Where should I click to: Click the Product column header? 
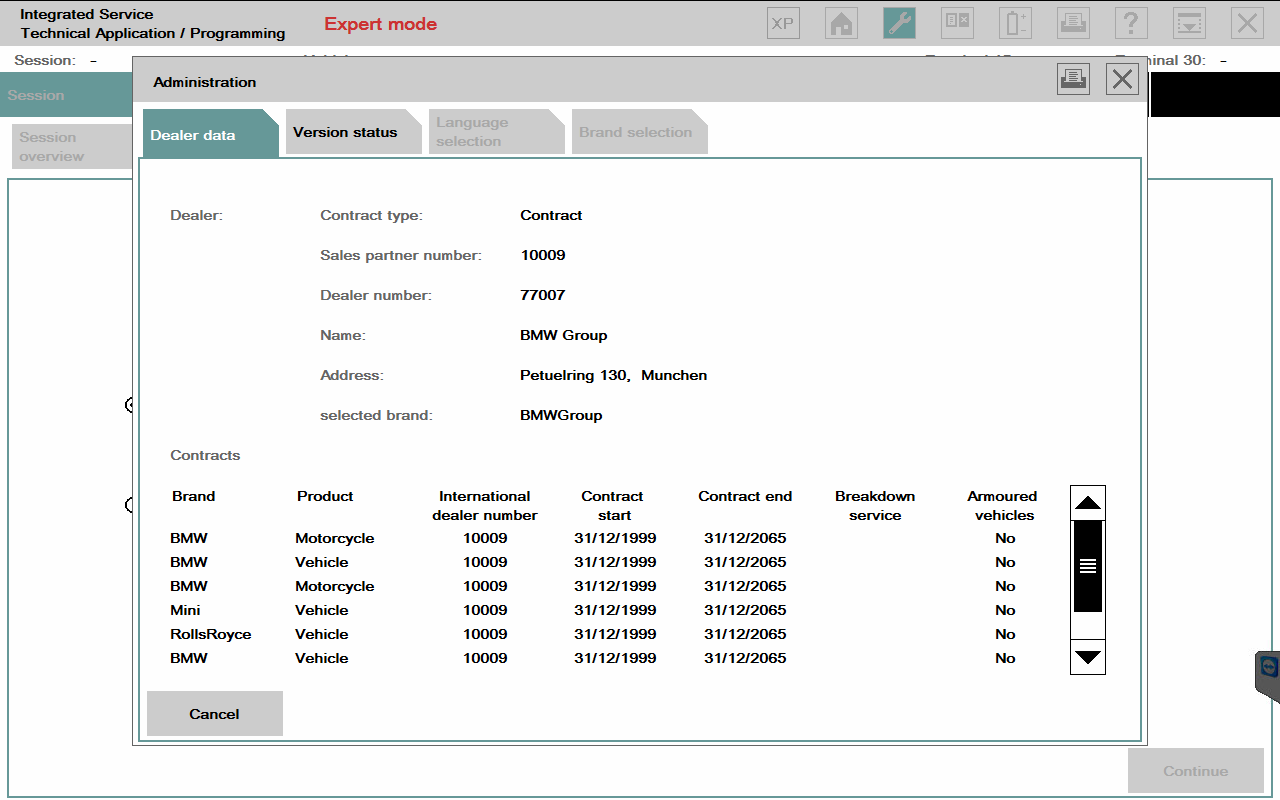pos(325,496)
